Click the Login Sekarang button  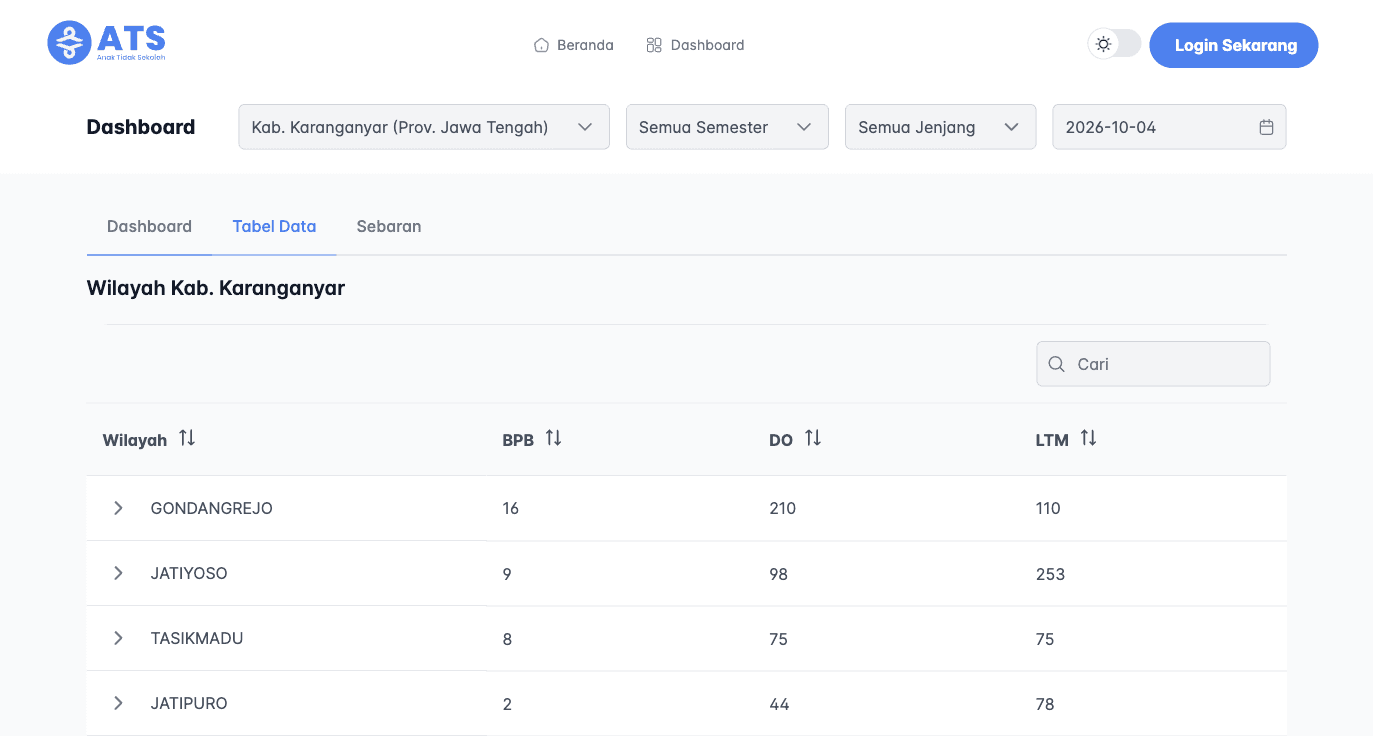(x=1234, y=45)
